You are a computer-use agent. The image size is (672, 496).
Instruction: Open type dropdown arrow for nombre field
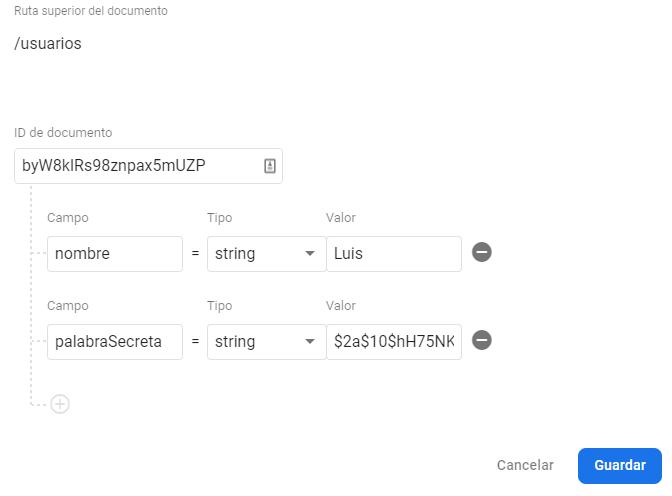[x=310, y=254]
